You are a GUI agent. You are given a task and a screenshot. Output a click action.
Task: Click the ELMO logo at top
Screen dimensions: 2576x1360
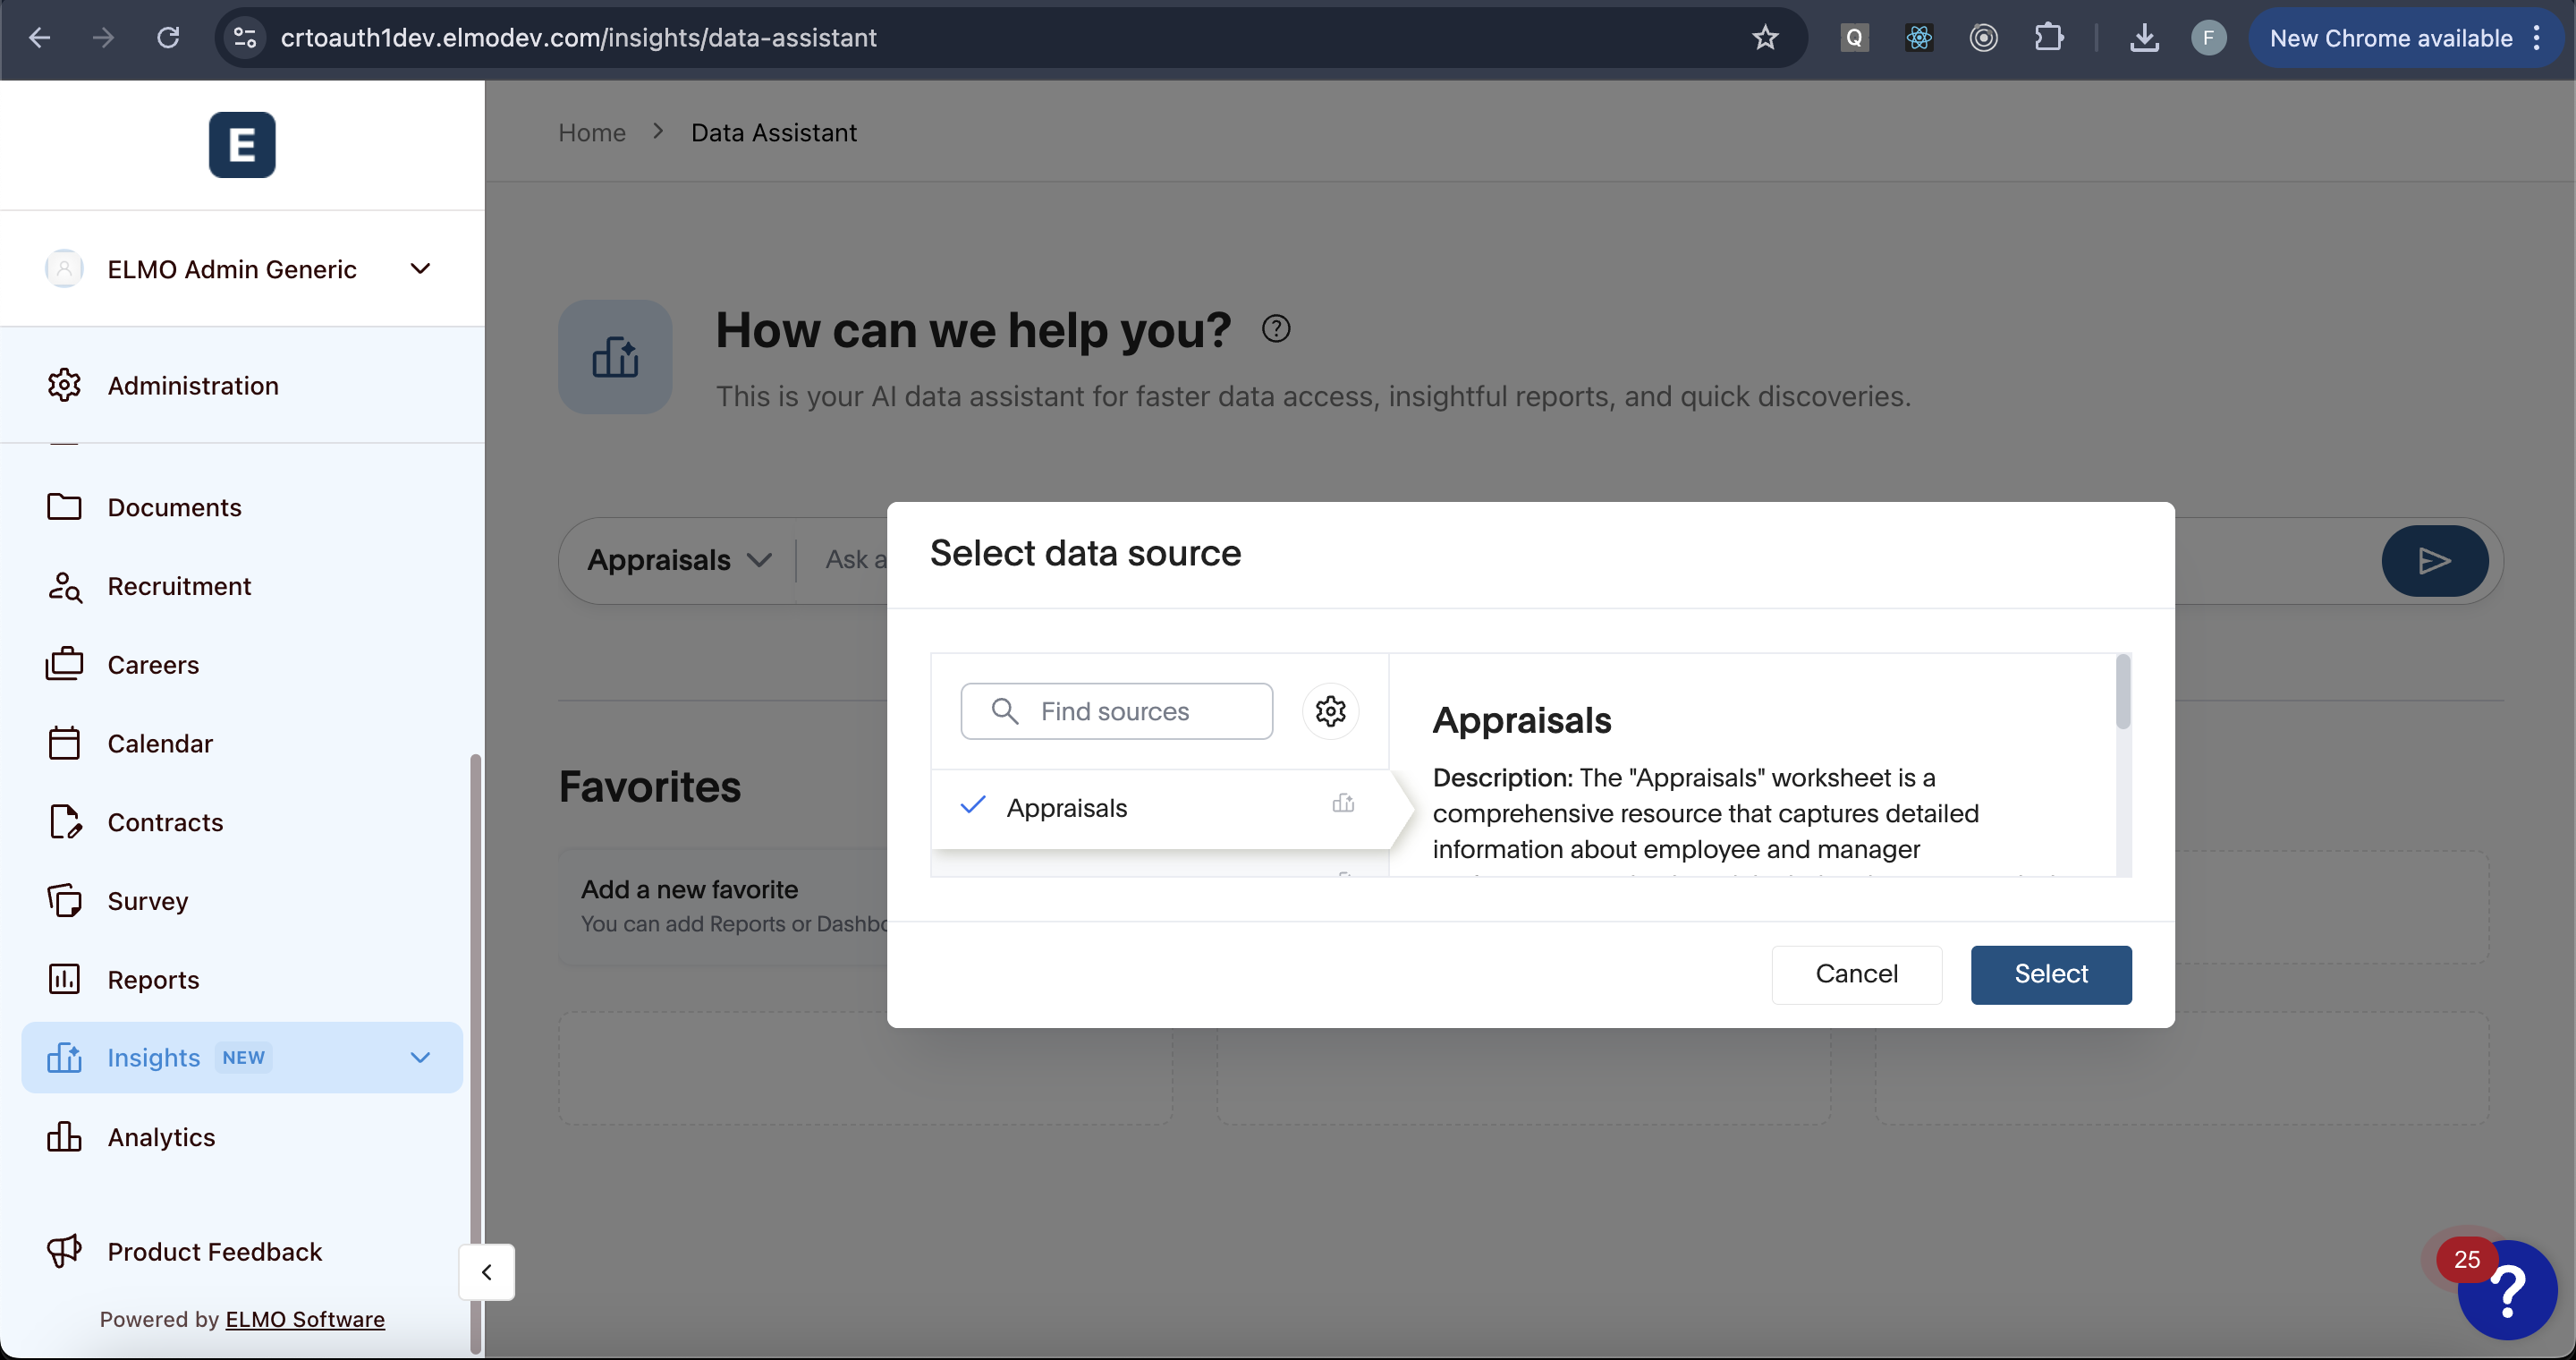coord(242,145)
